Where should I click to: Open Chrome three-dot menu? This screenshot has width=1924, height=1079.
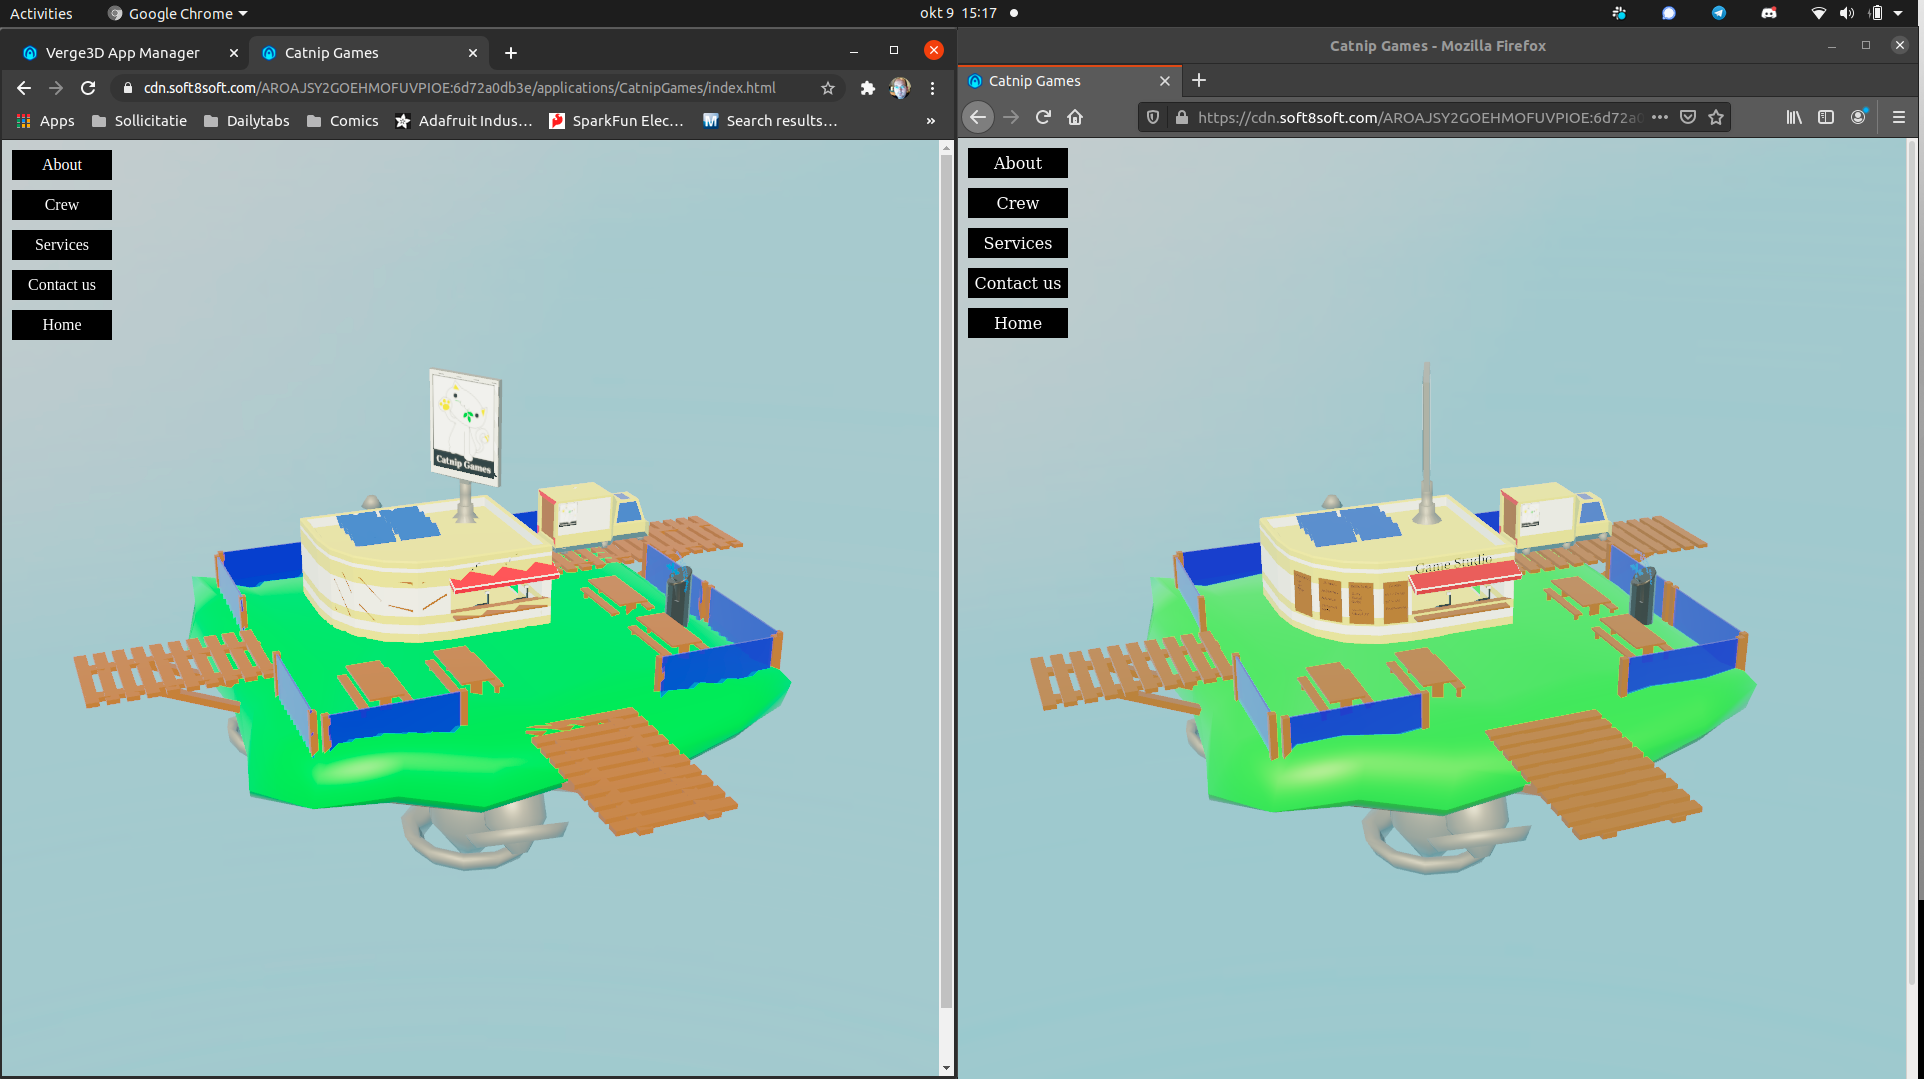pos(932,88)
